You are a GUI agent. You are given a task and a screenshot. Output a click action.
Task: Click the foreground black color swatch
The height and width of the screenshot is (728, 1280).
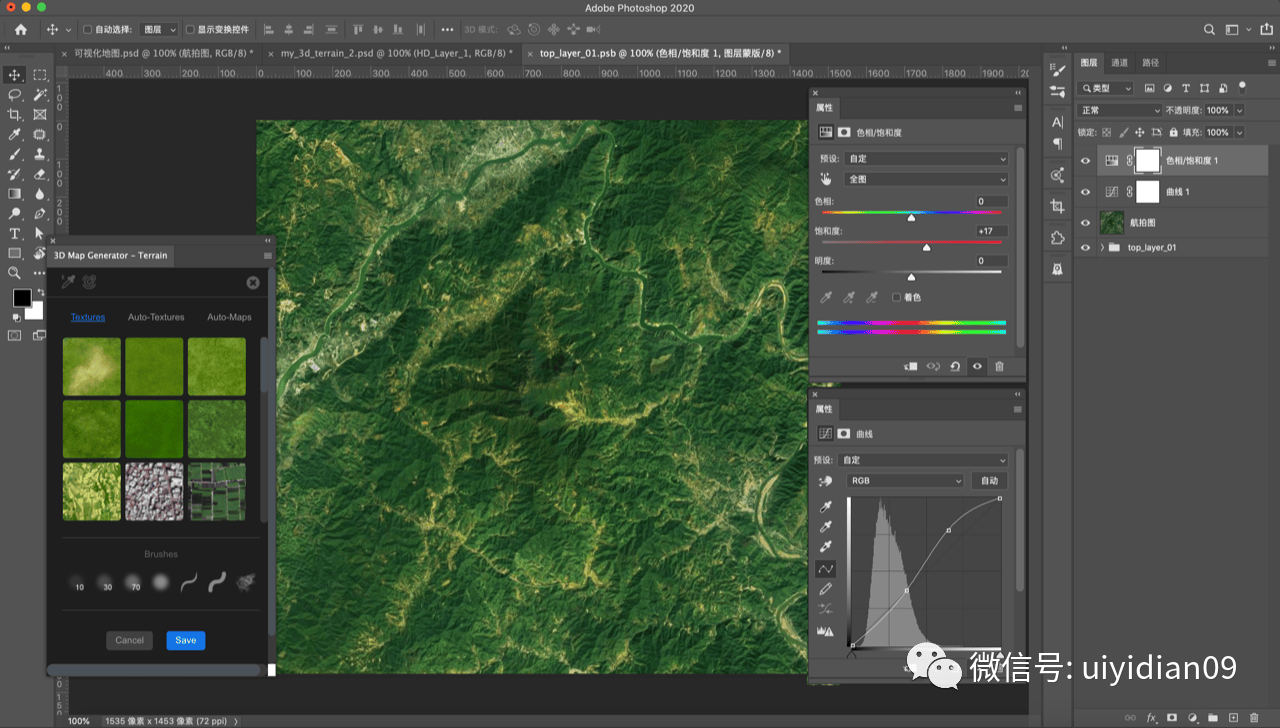pos(22,298)
